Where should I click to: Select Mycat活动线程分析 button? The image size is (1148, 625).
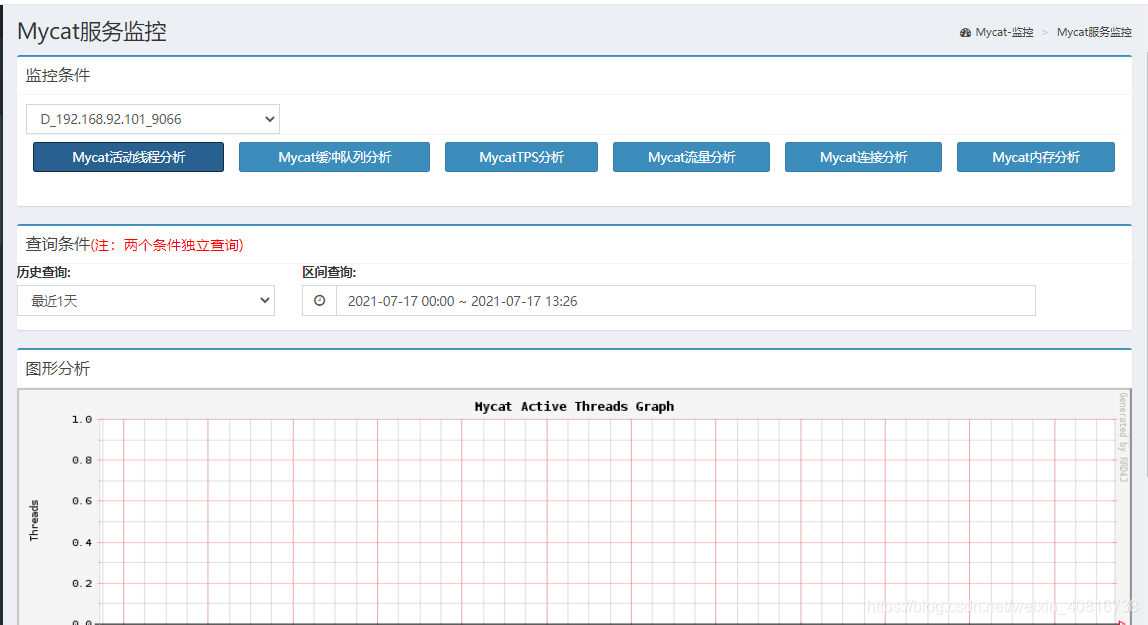128,157
